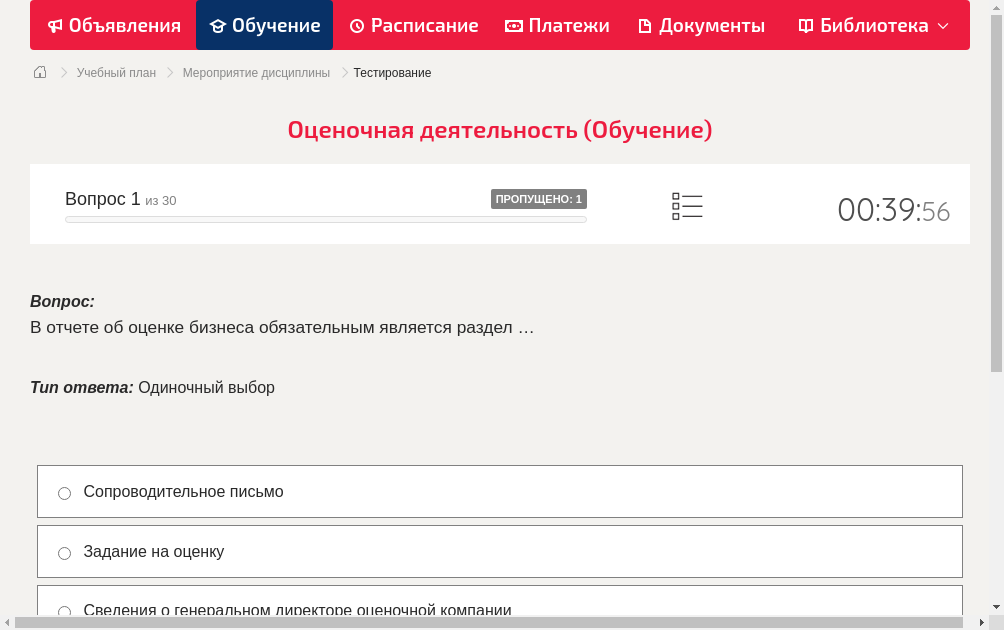Click the document icon on Документы
The height and width of the screenshot is (630, 1004).
[x=644, y=25]
